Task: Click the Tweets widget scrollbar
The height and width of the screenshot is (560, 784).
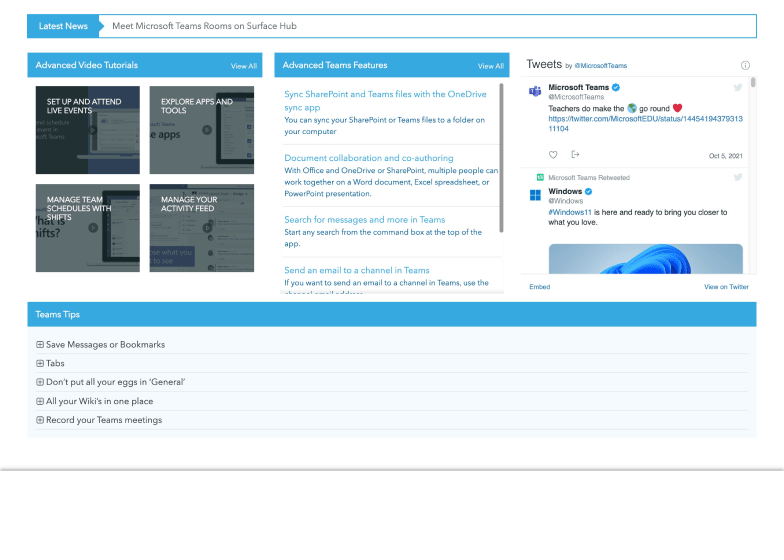Action: click(753, 82)
